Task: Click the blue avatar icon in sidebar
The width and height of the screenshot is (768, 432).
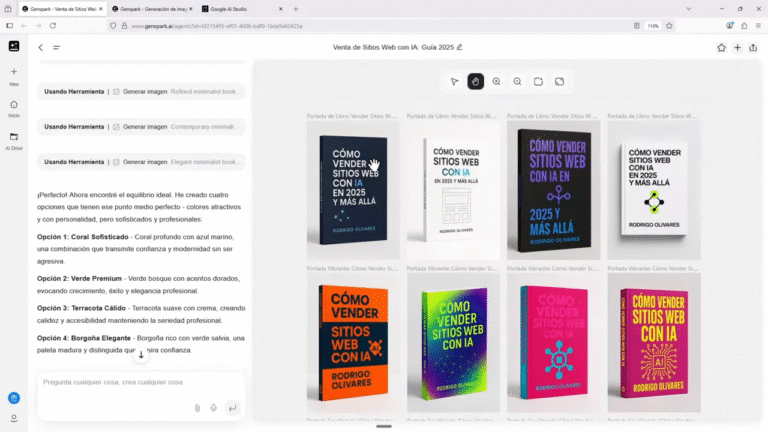Action: click(14, 398)
